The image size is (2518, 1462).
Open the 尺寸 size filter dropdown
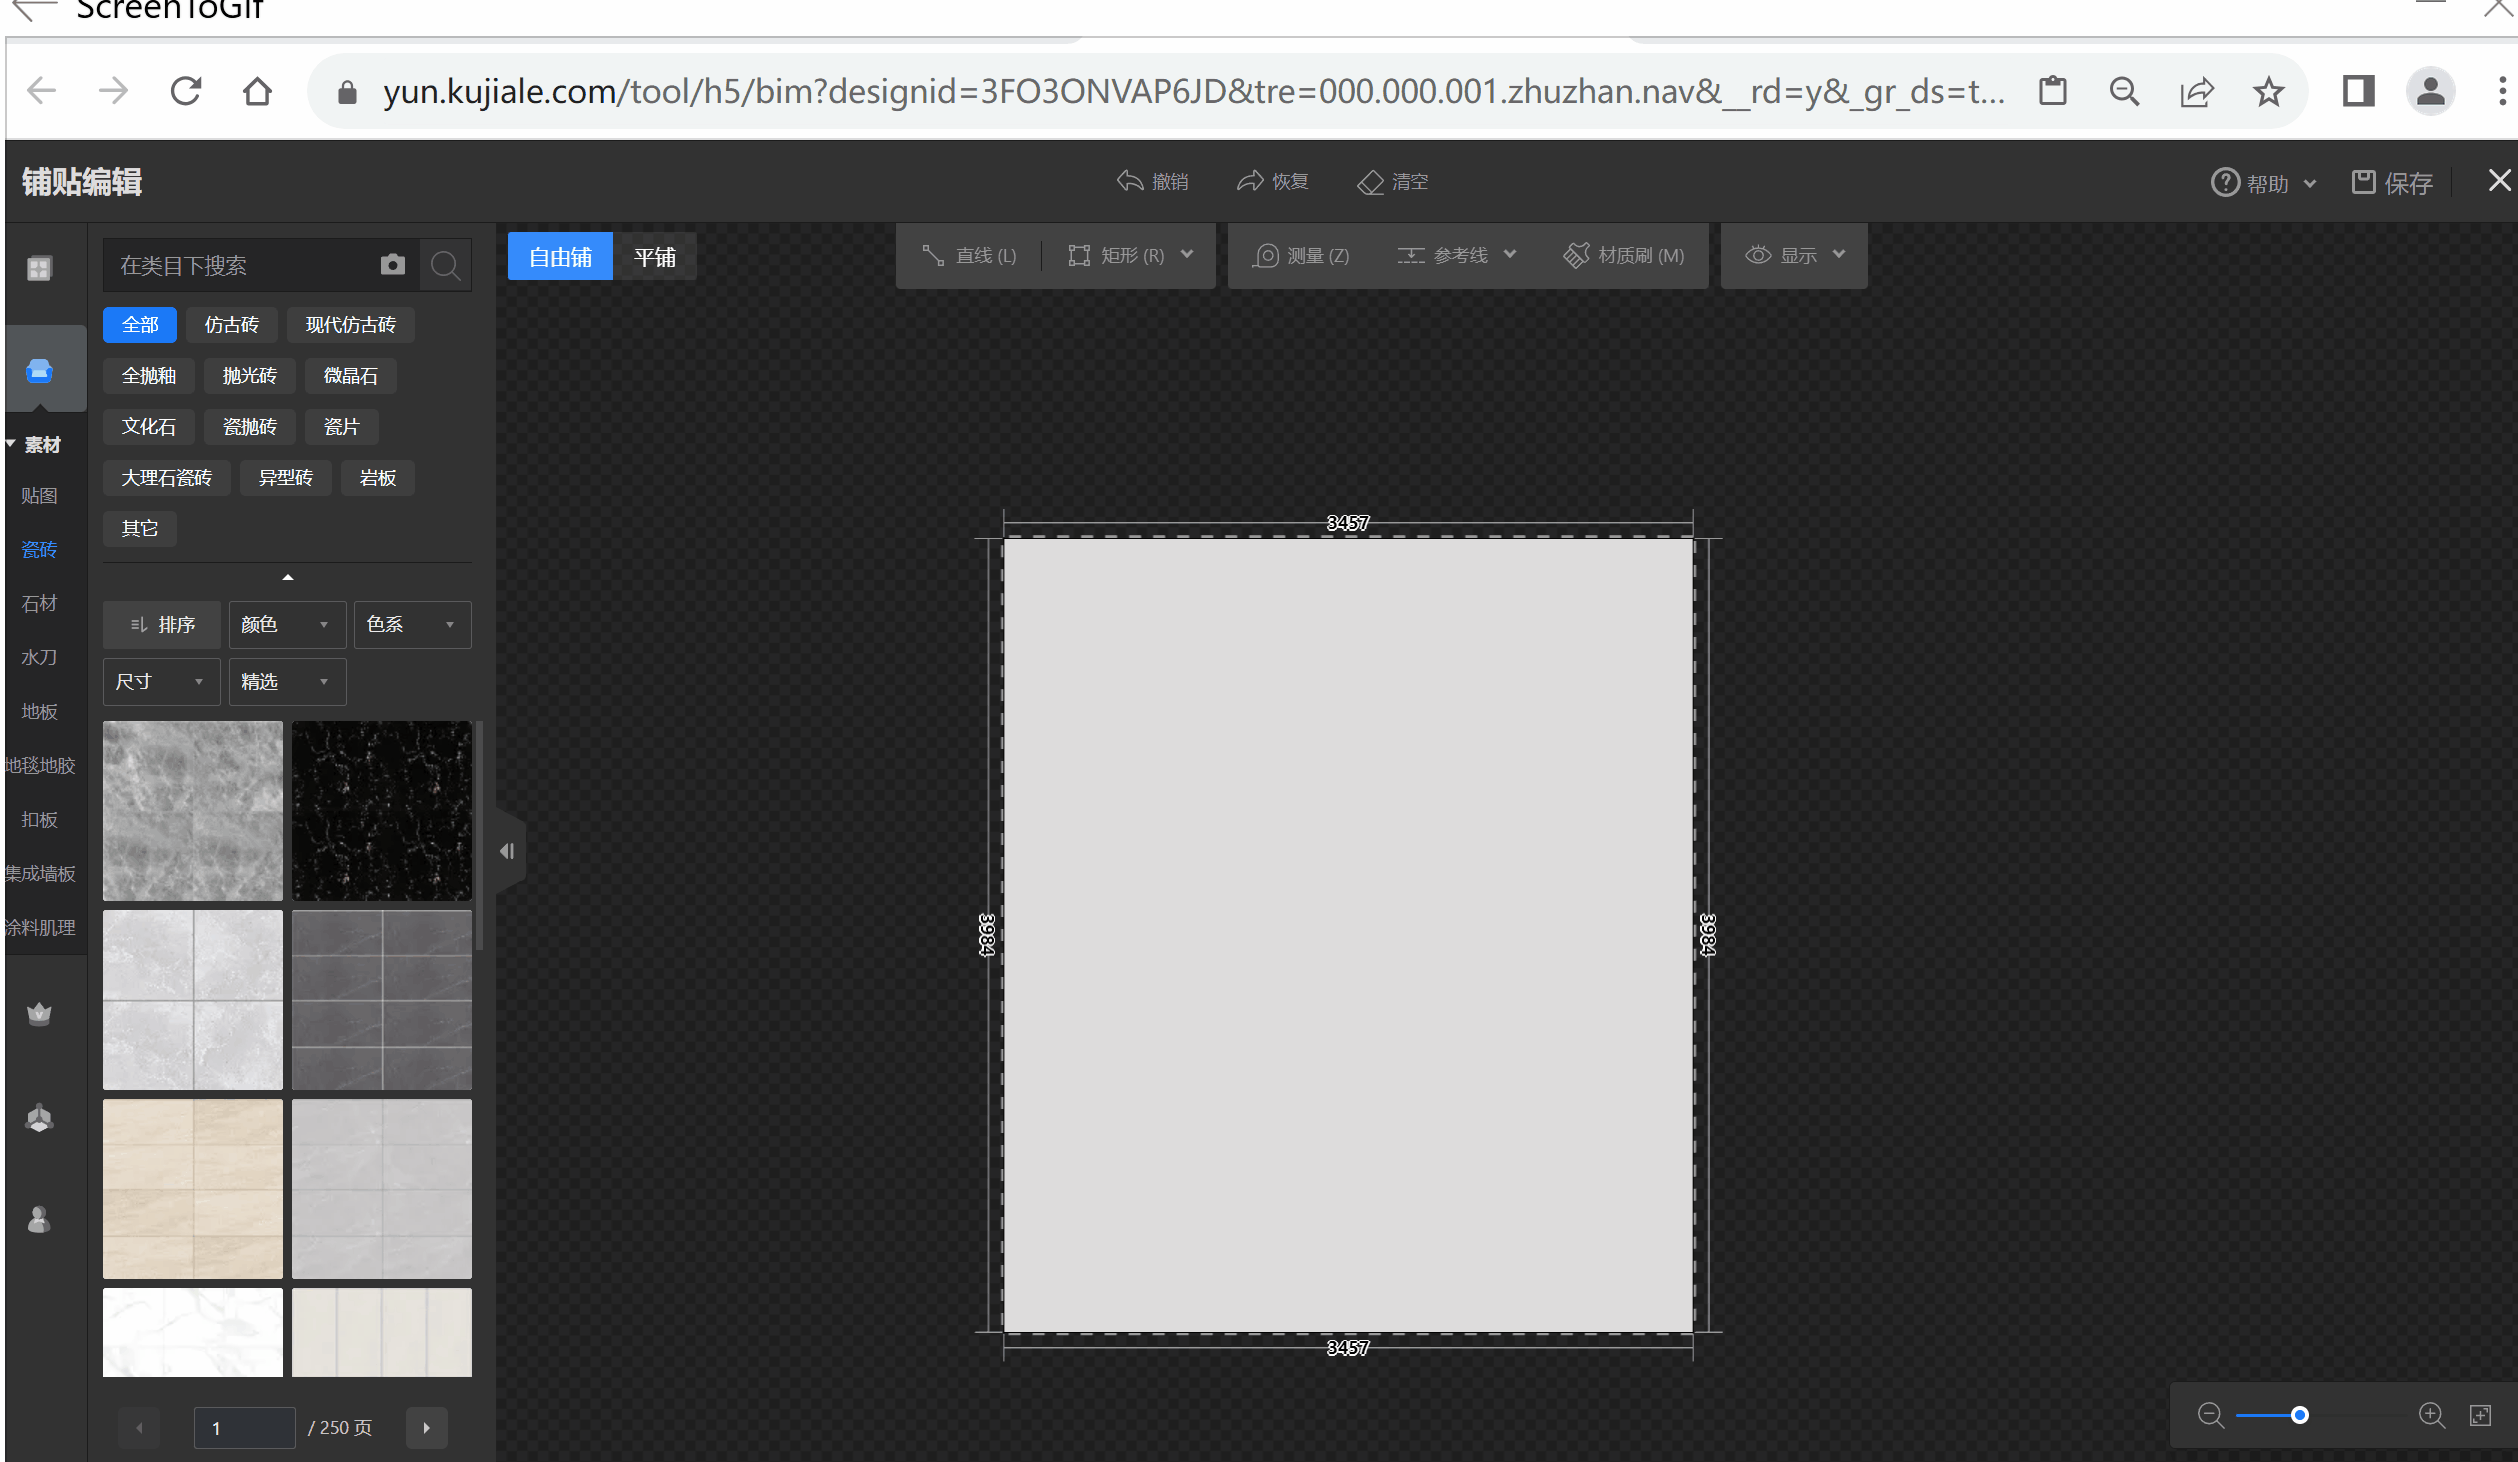point(161,681)
